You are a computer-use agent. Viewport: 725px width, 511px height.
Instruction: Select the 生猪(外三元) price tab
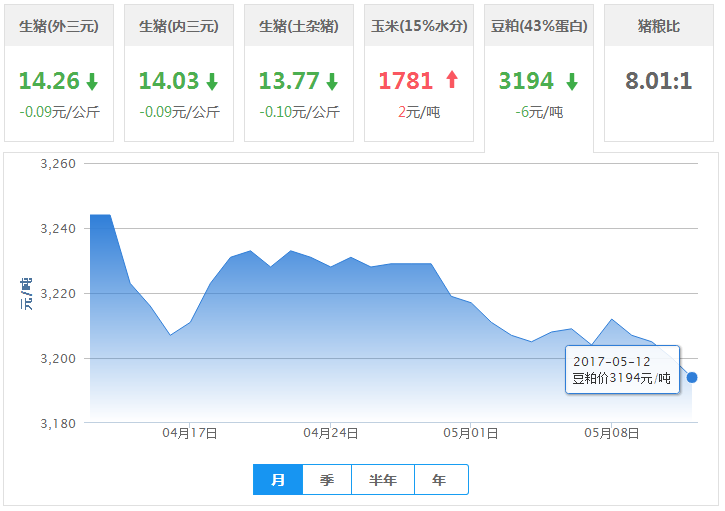tap(59, 73)
